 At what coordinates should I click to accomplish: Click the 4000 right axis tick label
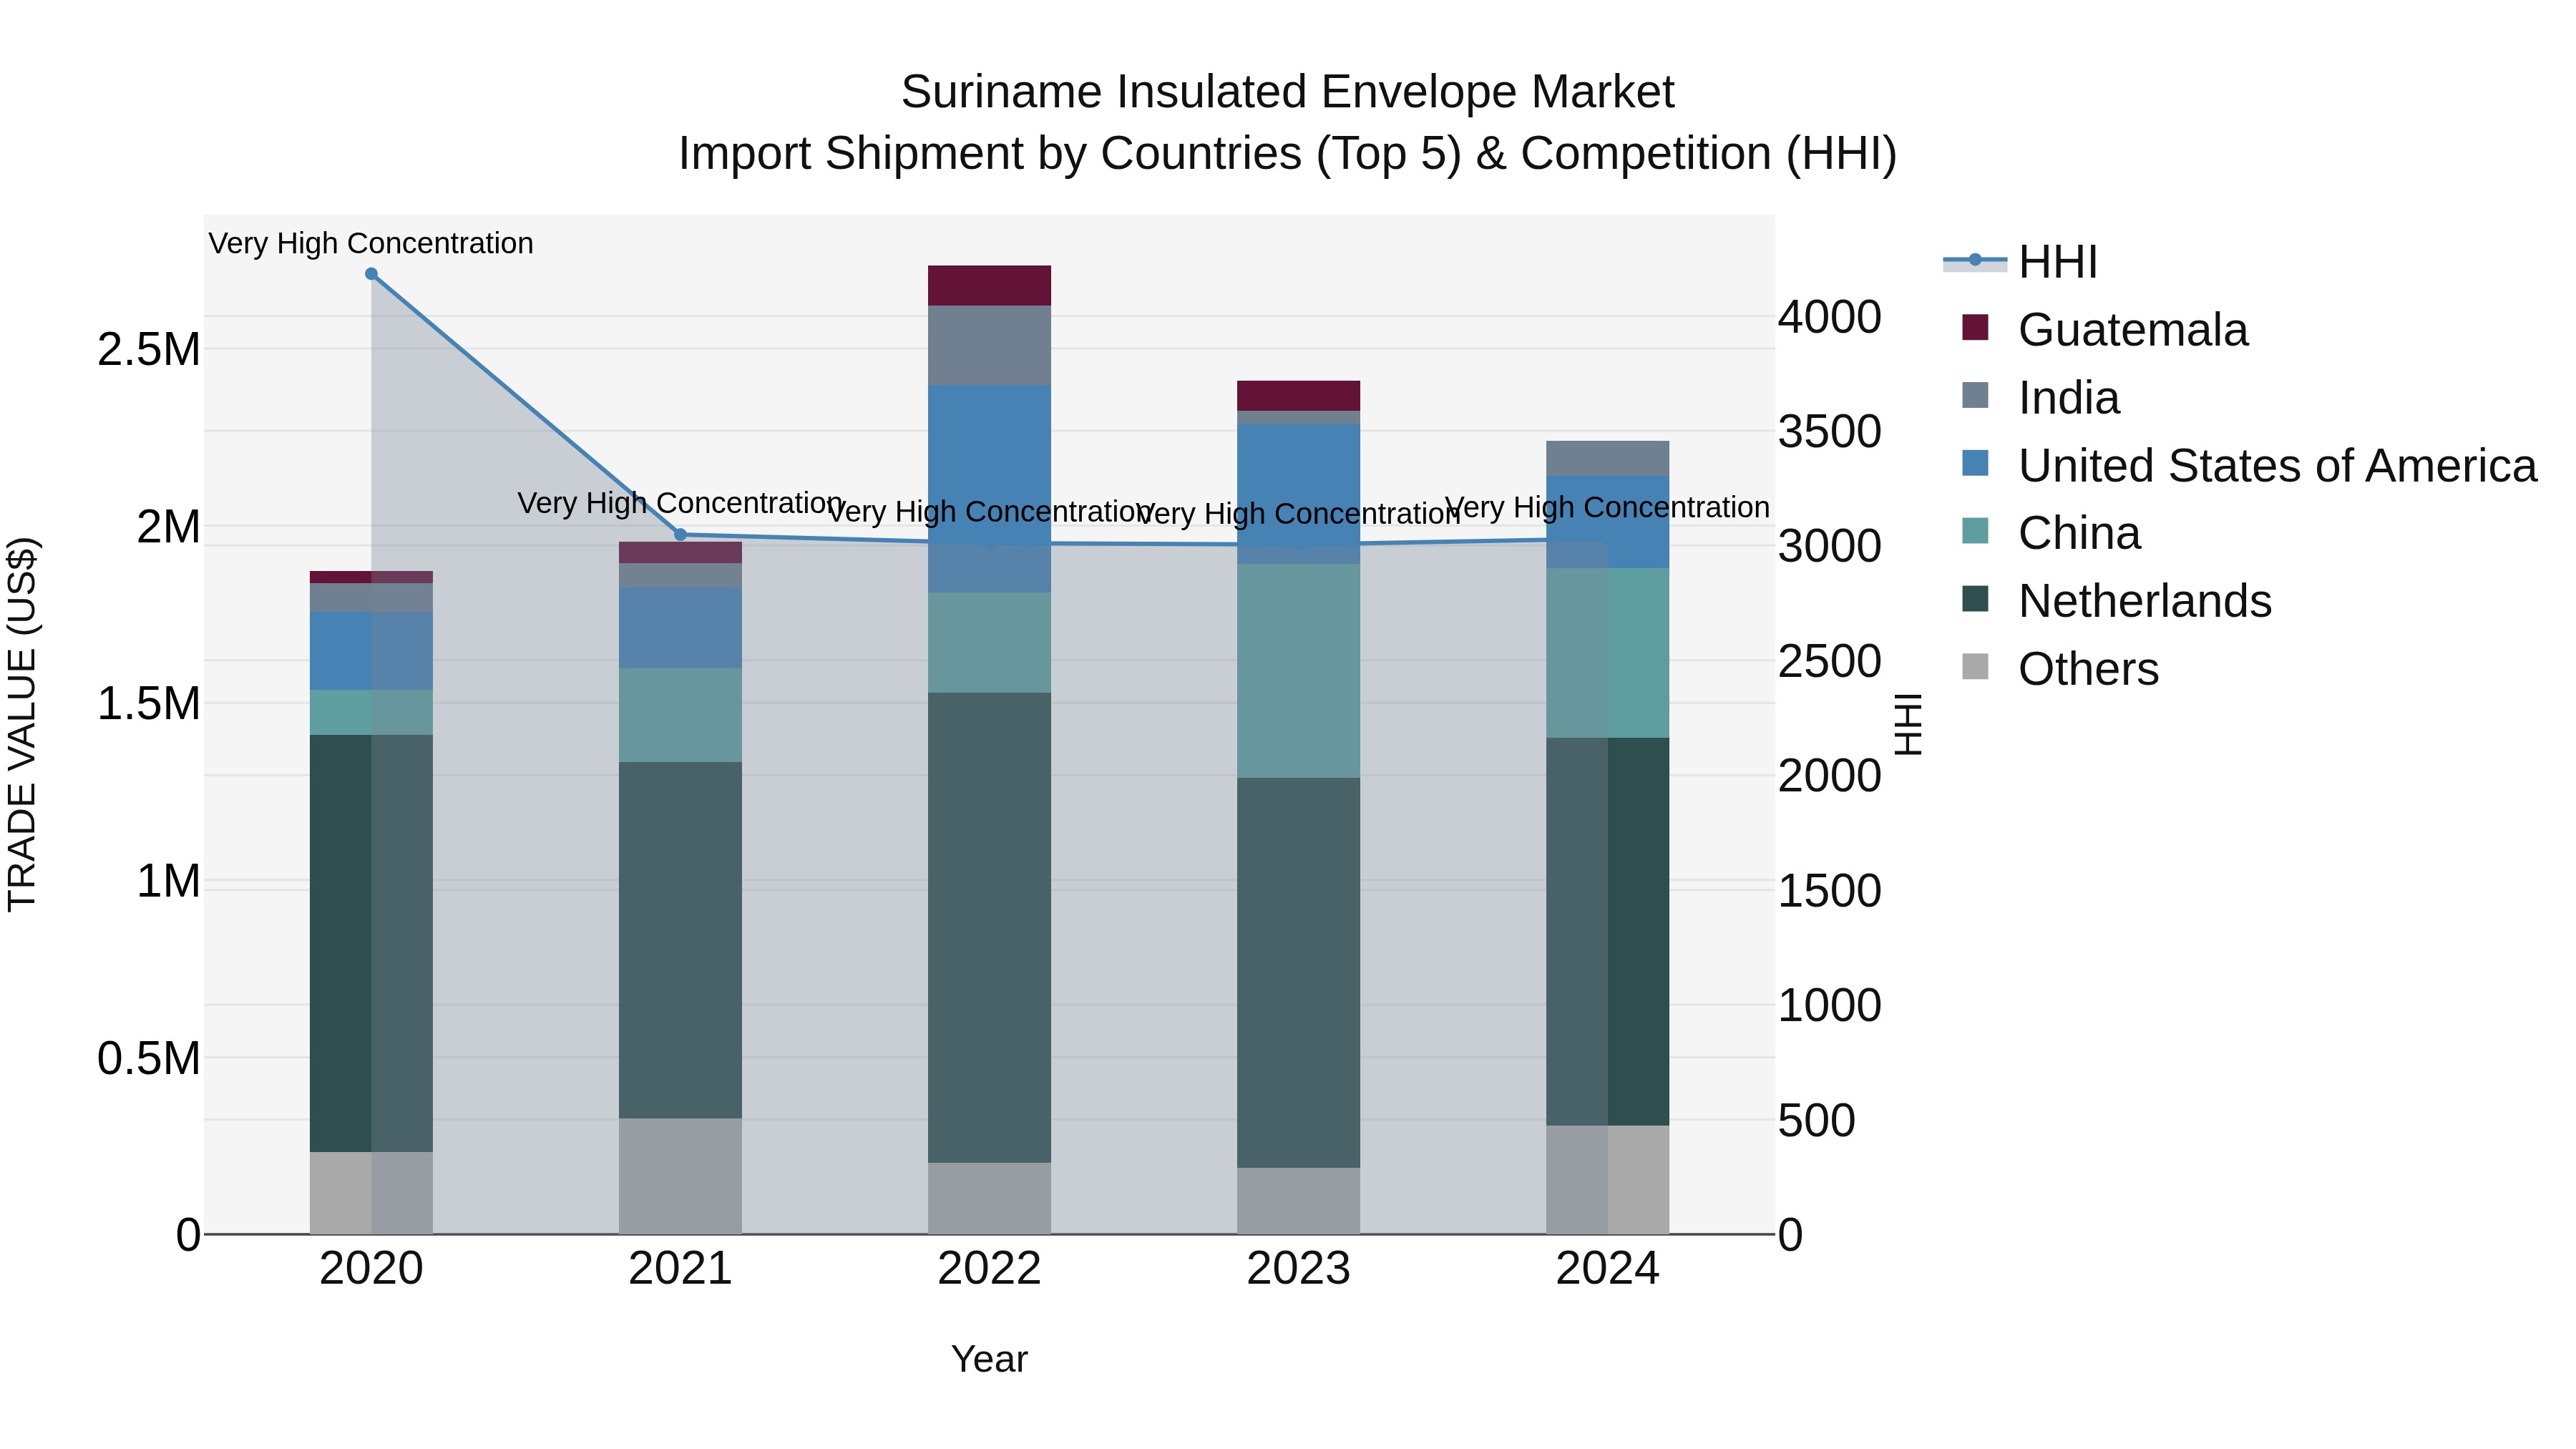[x=1830, y=317]
